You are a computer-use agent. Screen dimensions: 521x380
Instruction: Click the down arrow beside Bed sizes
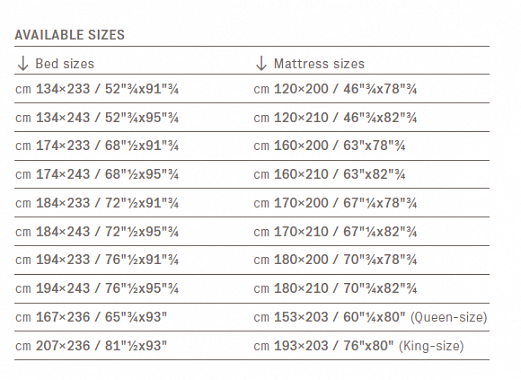(x=23, y=63)
